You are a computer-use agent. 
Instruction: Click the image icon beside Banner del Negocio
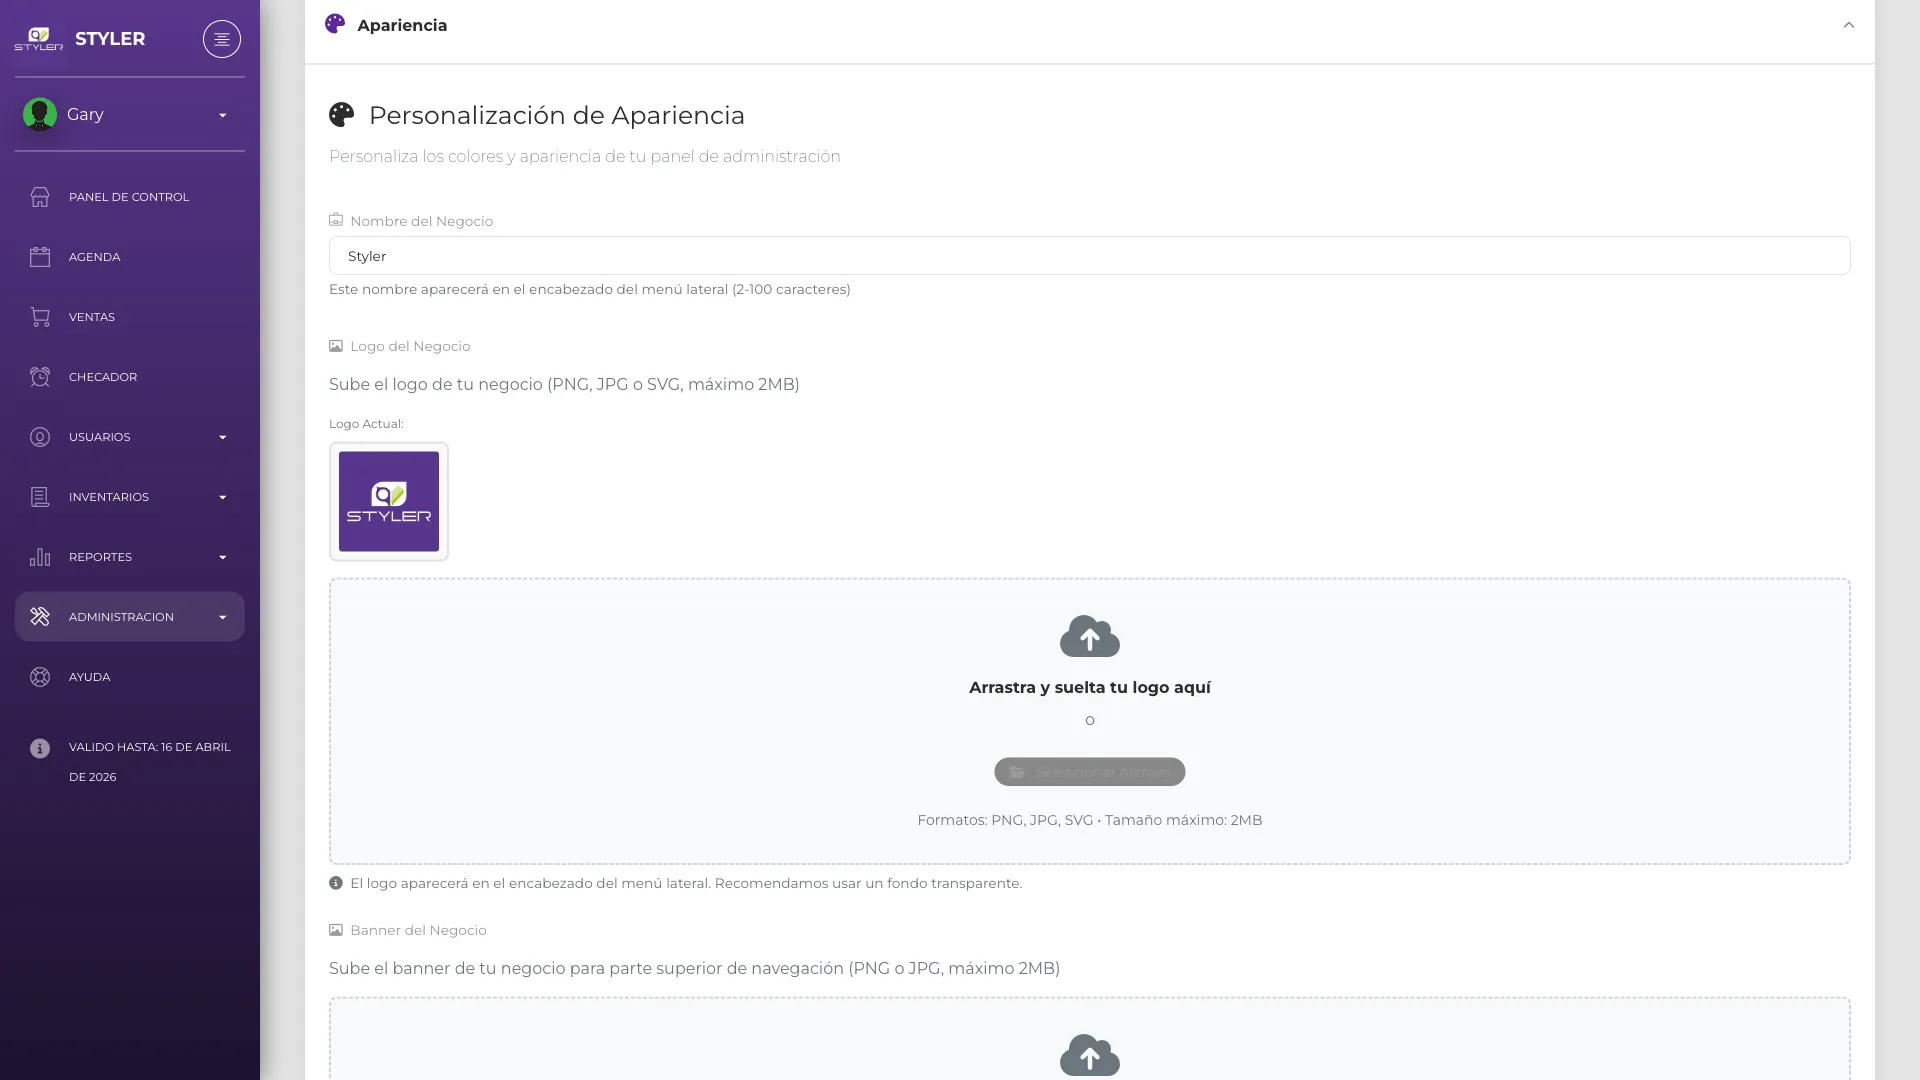coord(336,930)
